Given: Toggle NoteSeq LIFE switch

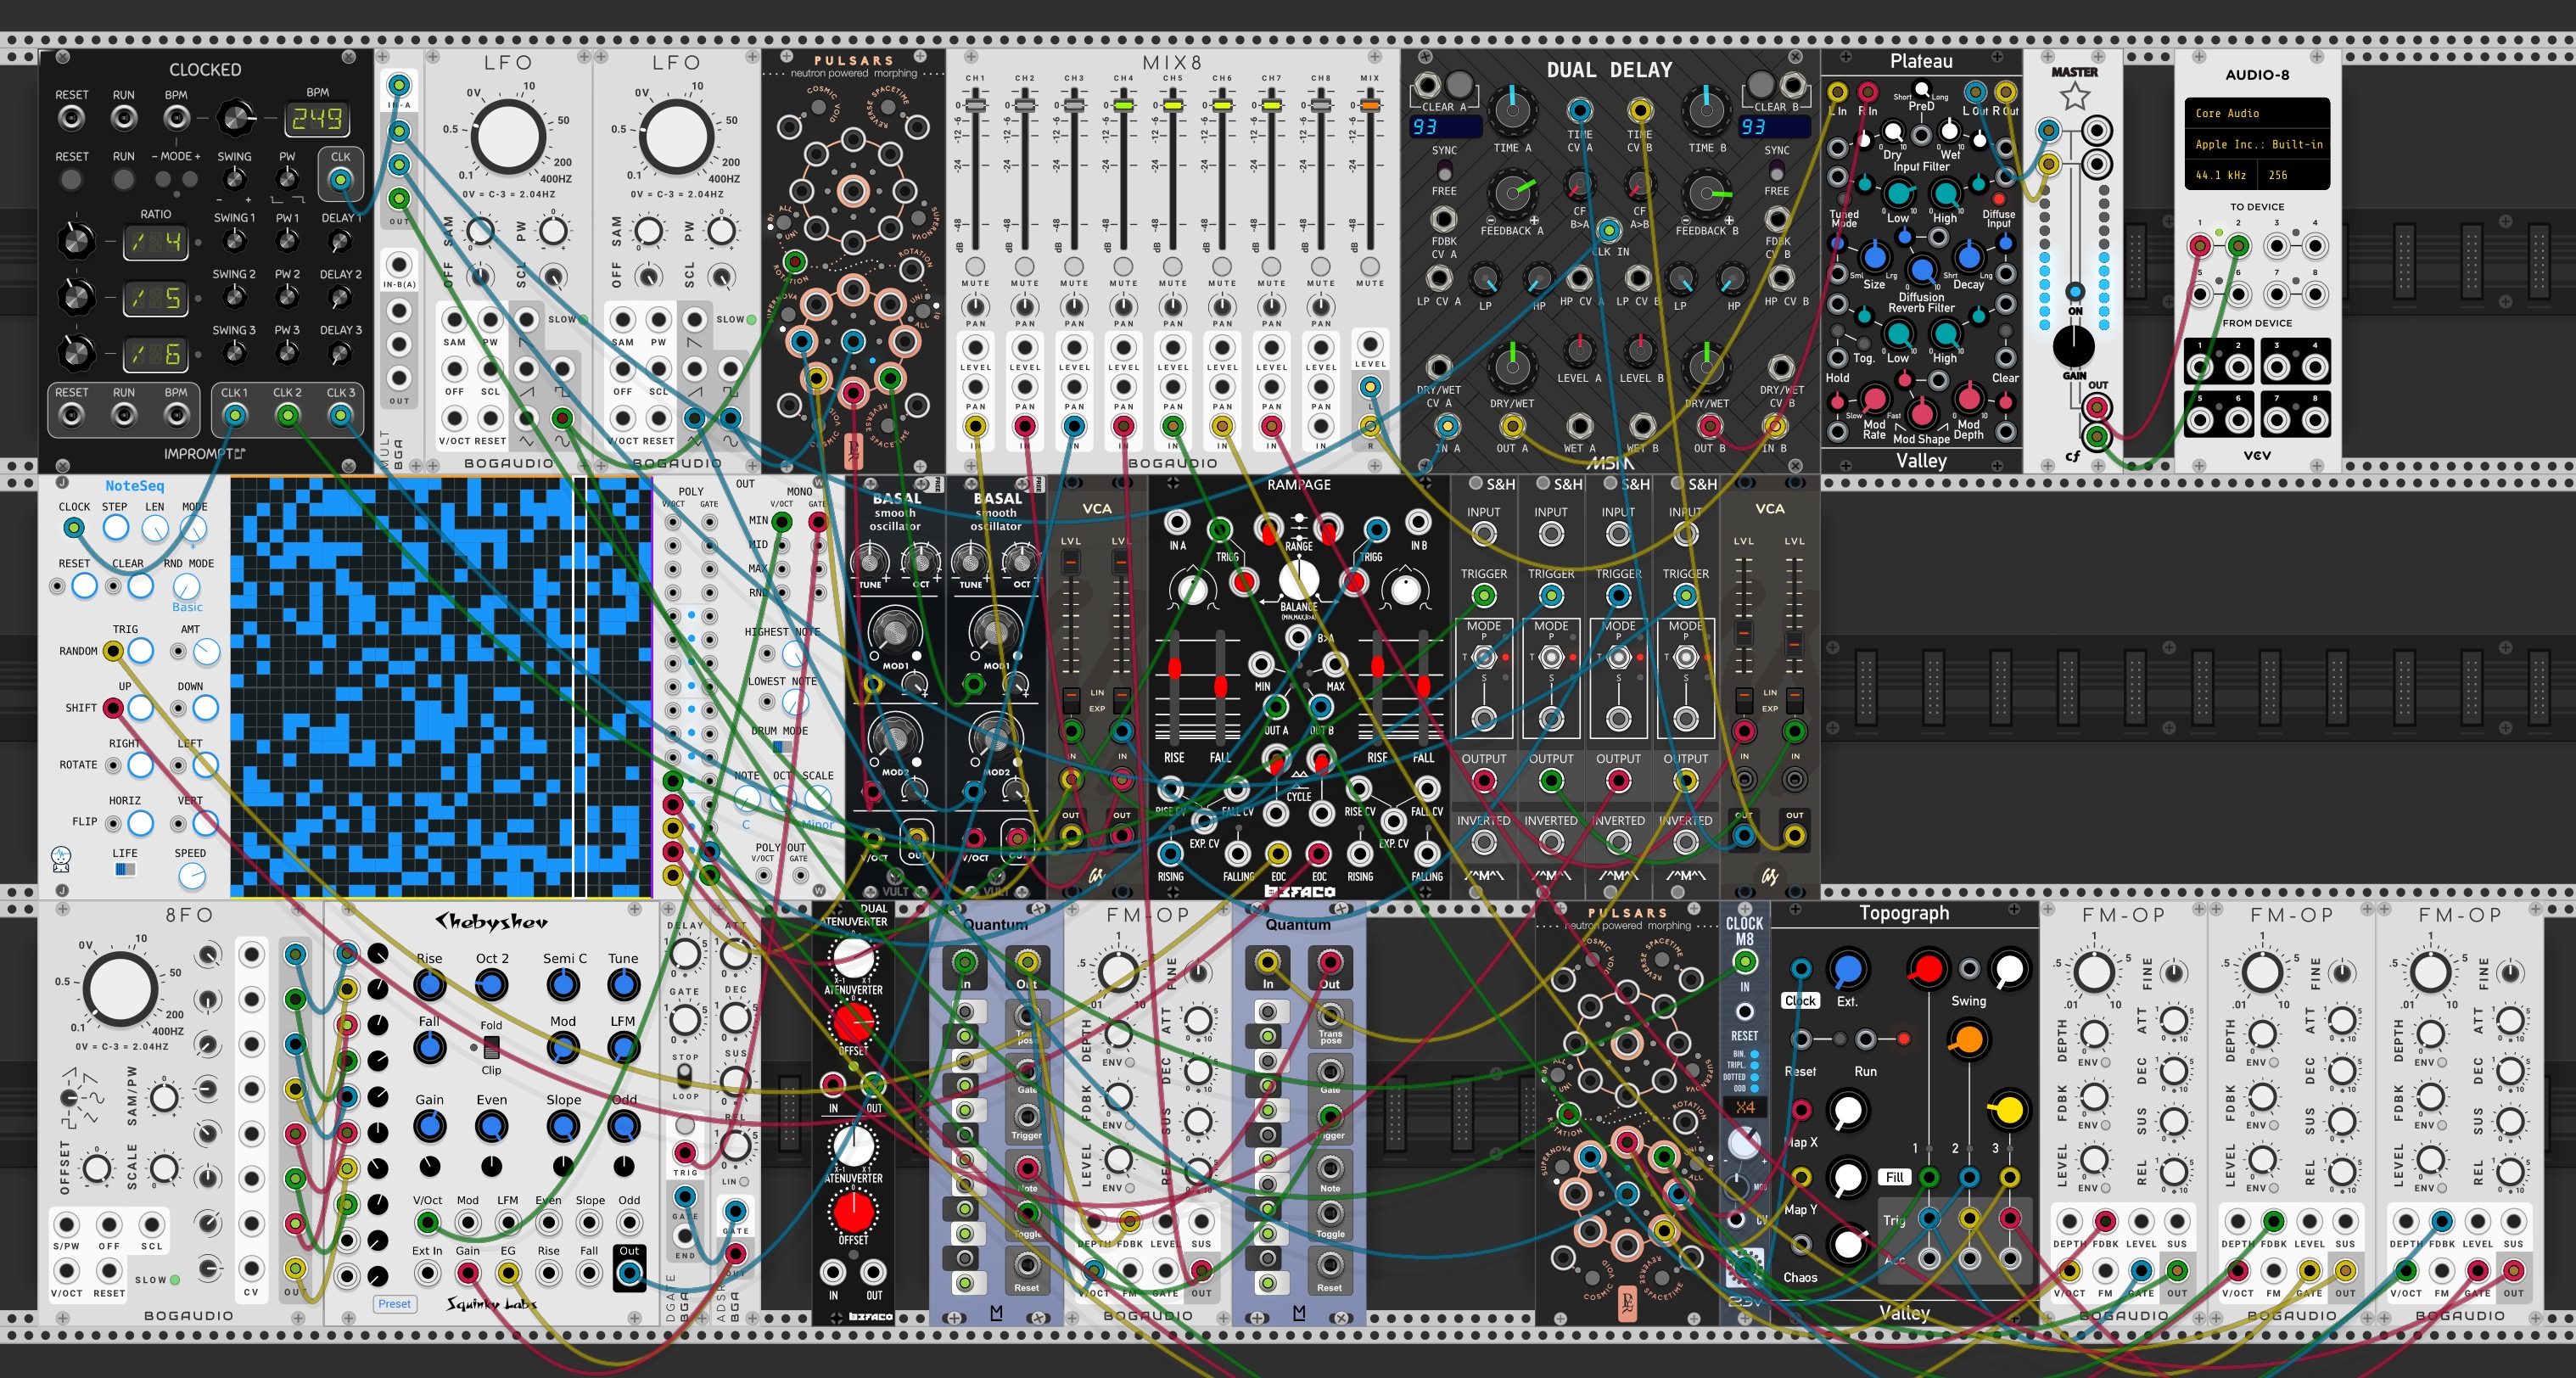Looking at the screenshot, I should click(125, 870).
